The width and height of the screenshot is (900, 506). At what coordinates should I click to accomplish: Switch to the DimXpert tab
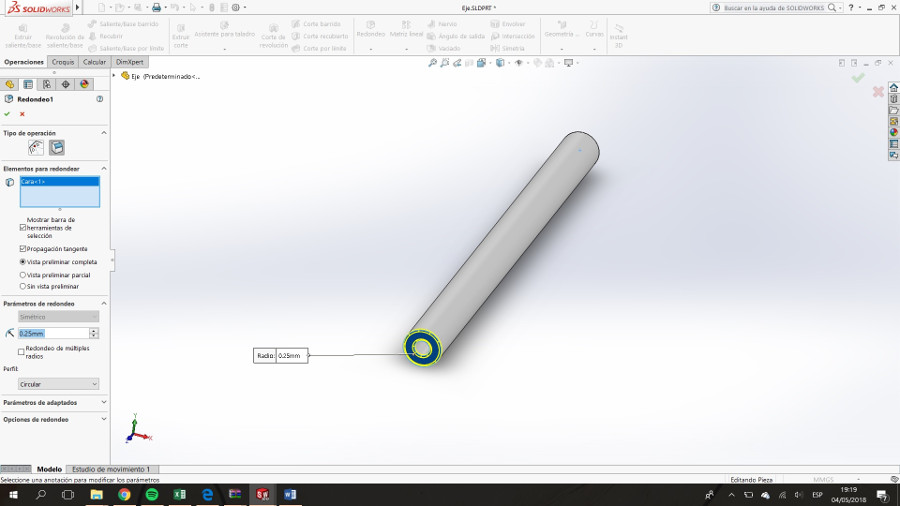click(130, 62)
